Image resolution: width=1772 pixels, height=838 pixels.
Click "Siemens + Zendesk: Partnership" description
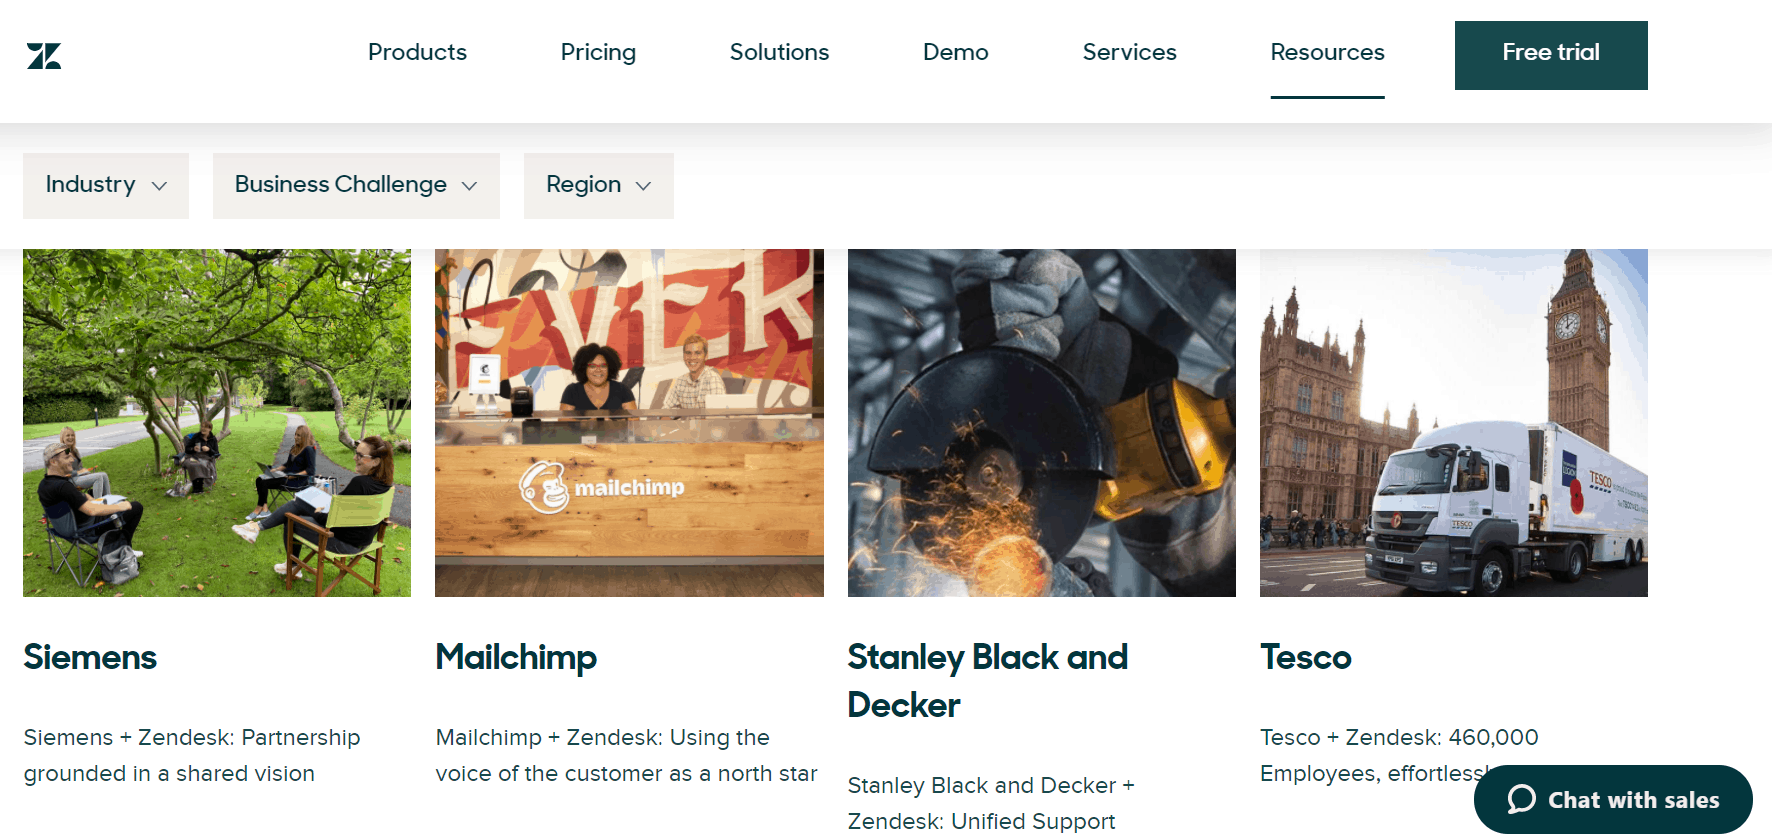pos(192,755)
